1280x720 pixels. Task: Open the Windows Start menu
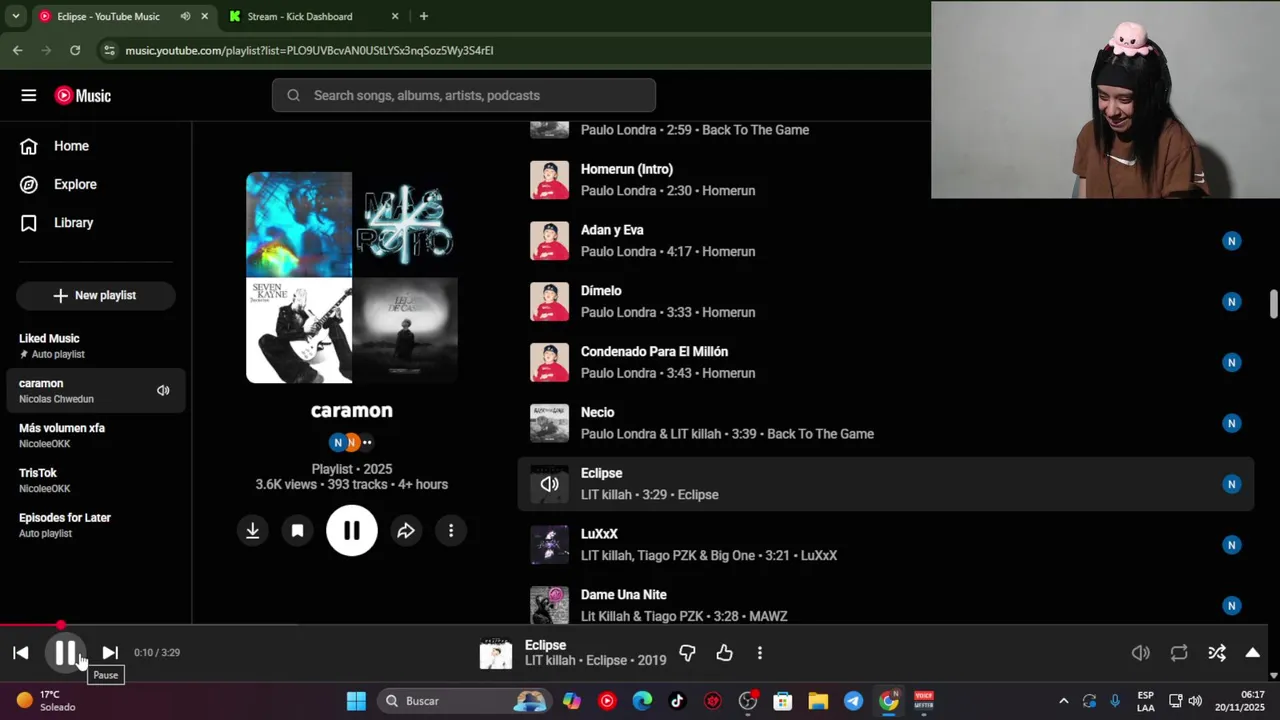coord(356,701)
